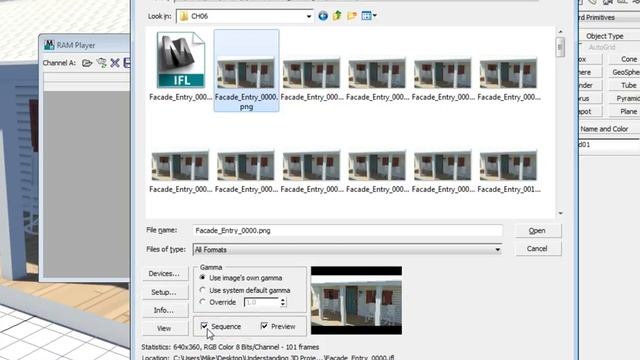The height and width of the screenshot is (360, 640).
Task: Increase the Override gamma spinner value
Action: click(x=283, y=300)
